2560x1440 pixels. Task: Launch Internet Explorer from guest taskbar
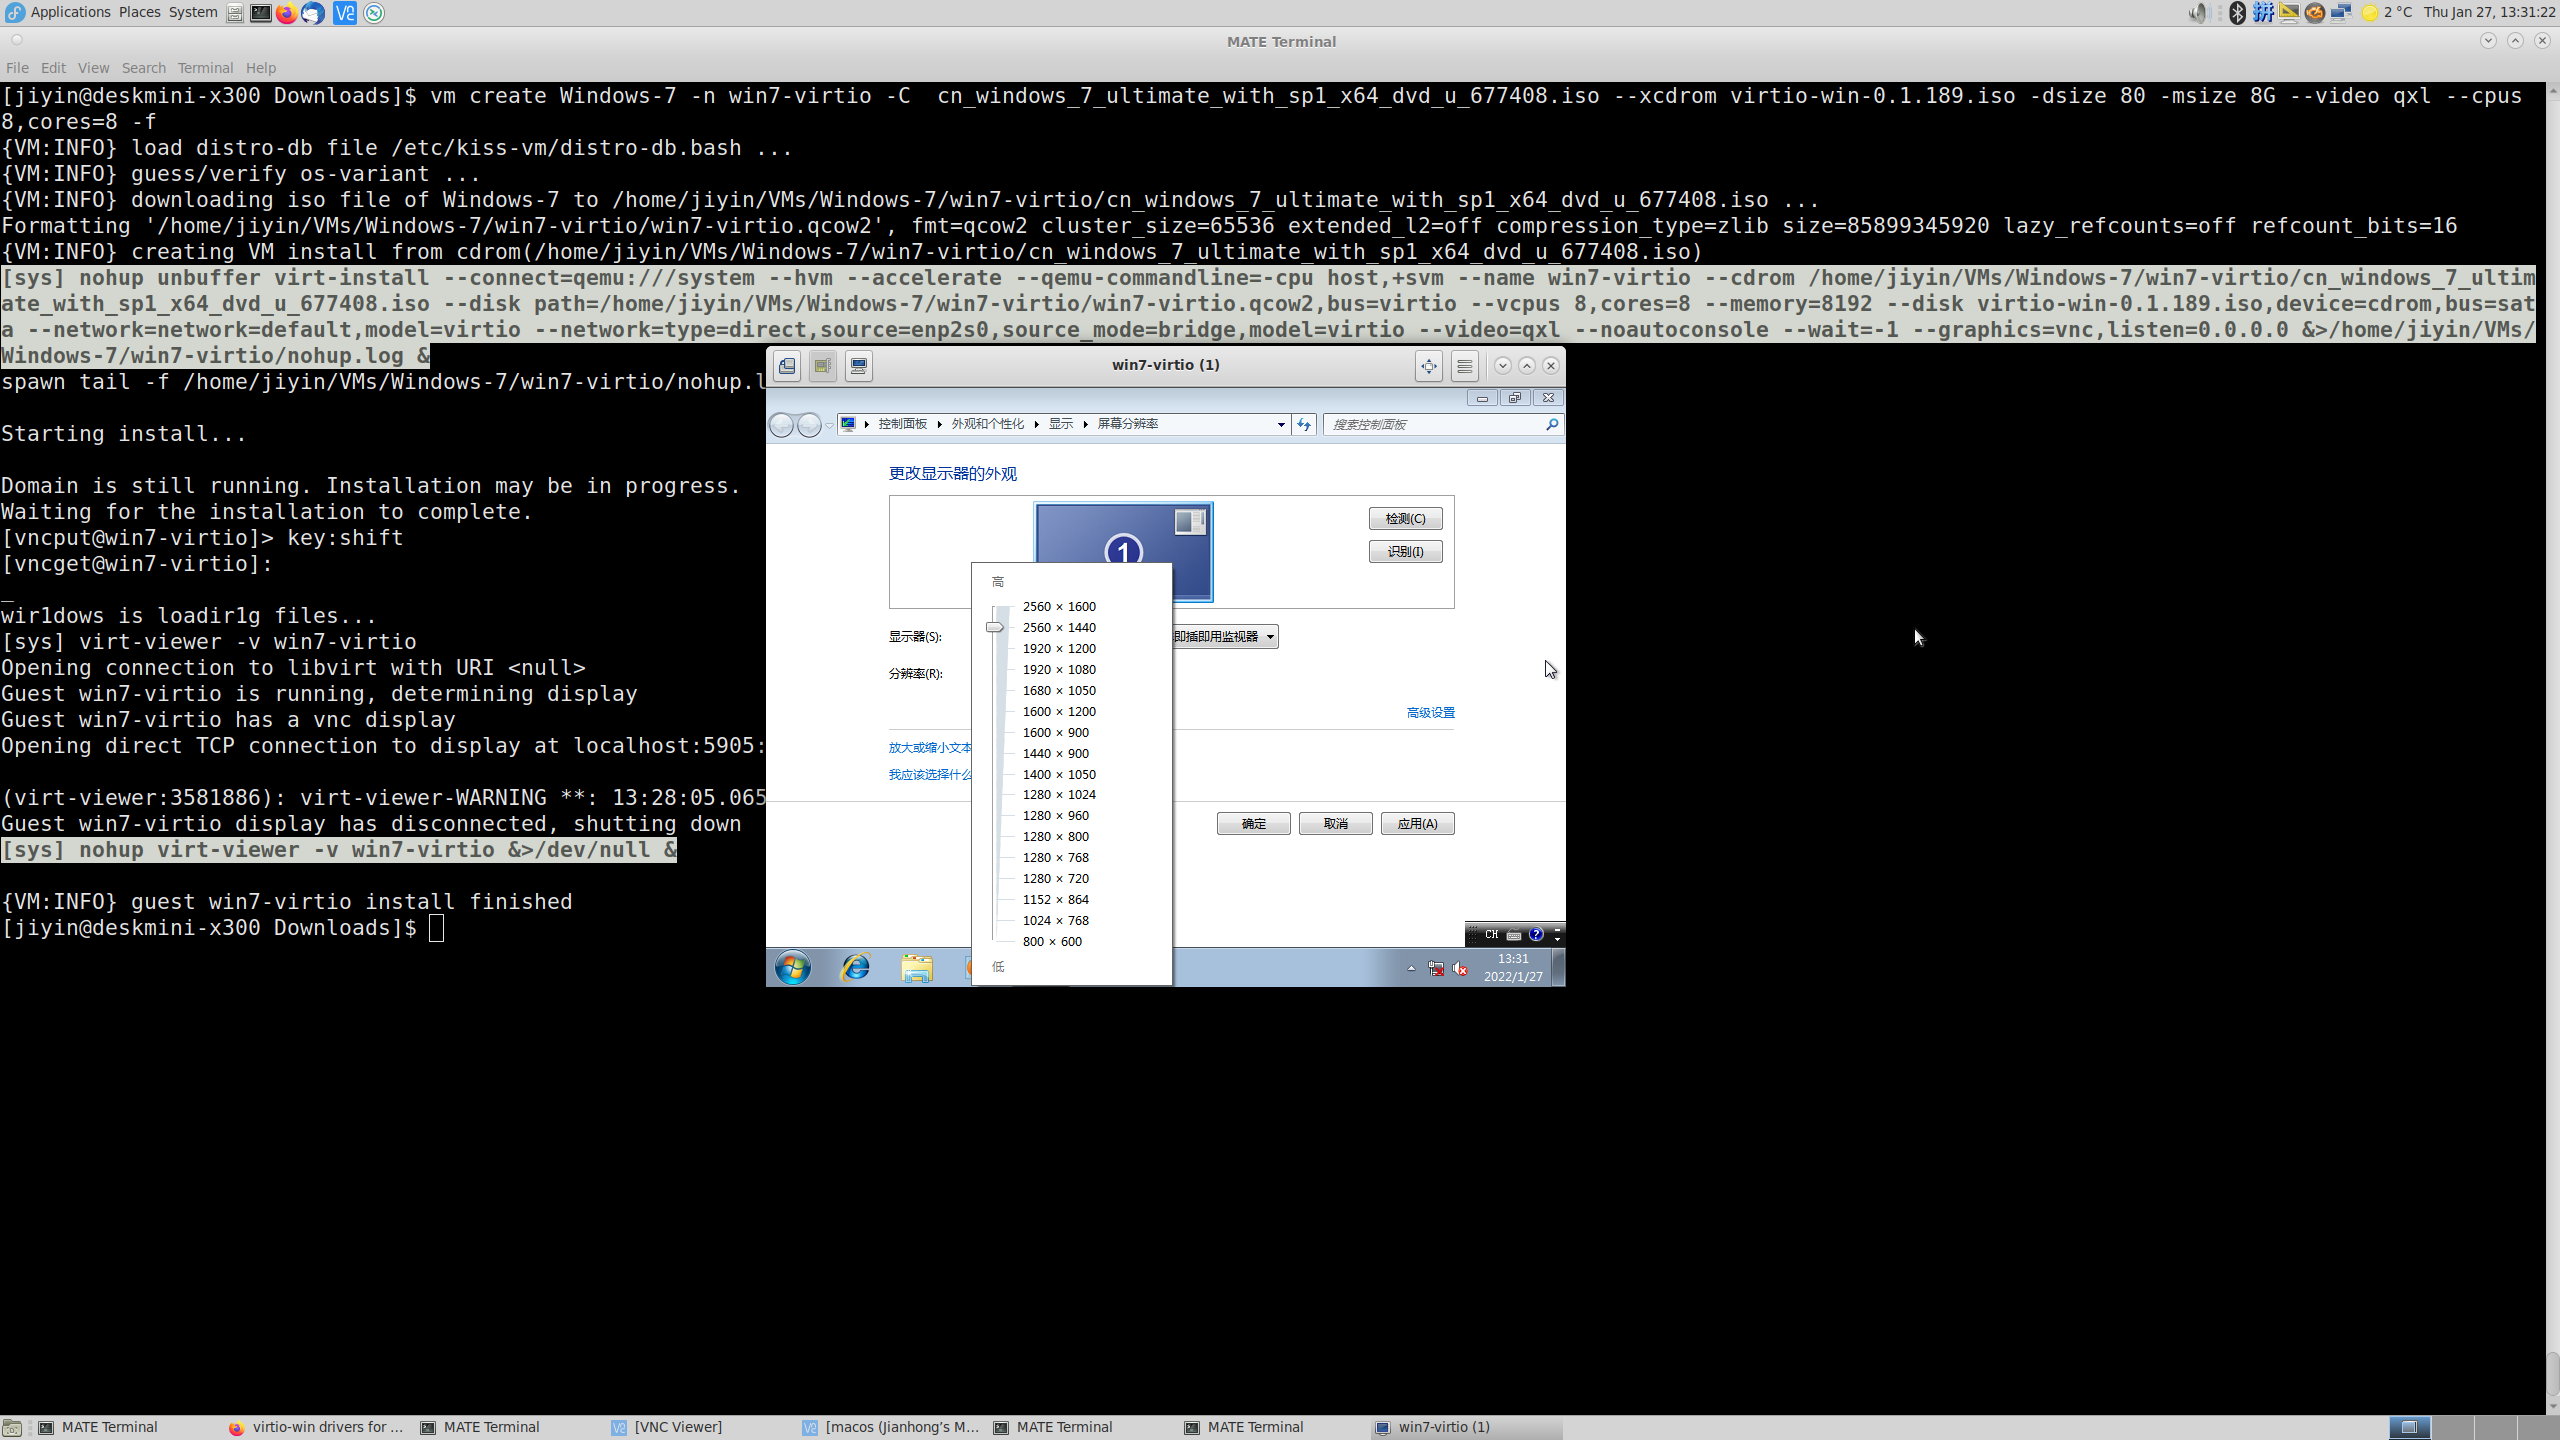[855, 968]
